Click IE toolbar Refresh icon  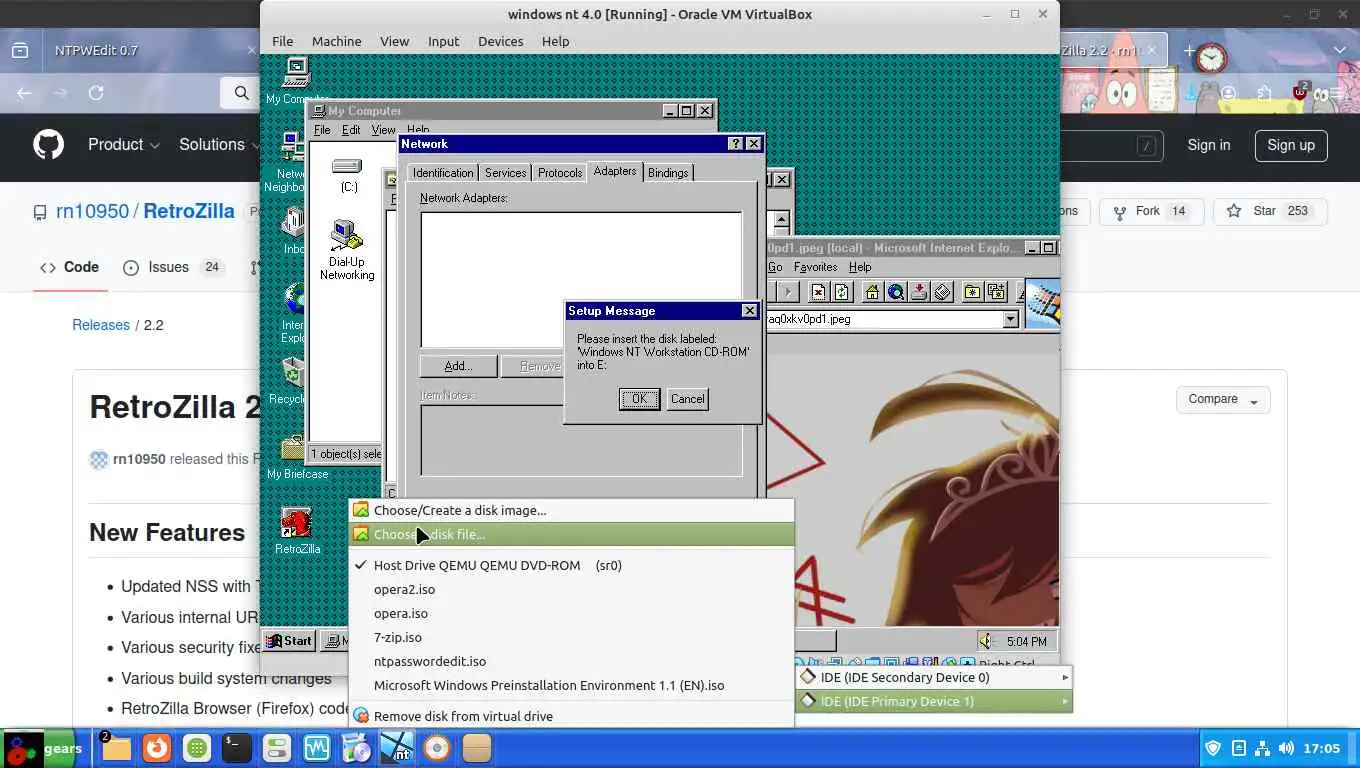click(x=842, y=292)
